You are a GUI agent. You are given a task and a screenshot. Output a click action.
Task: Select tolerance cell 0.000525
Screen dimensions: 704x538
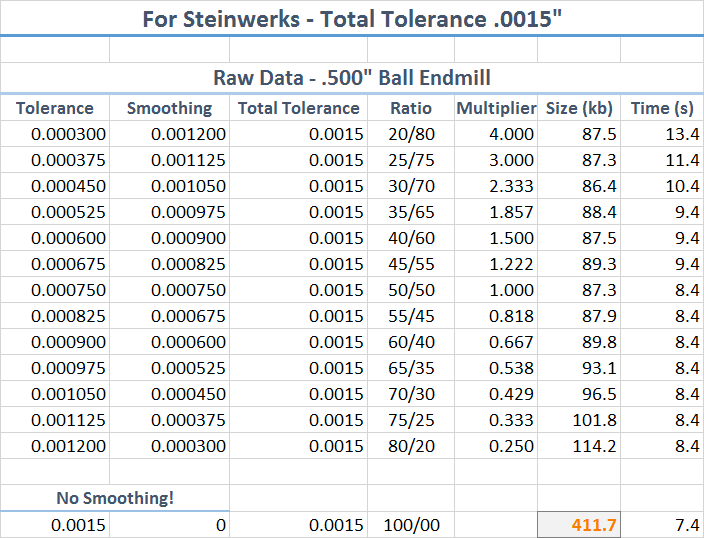pos(55,212)
